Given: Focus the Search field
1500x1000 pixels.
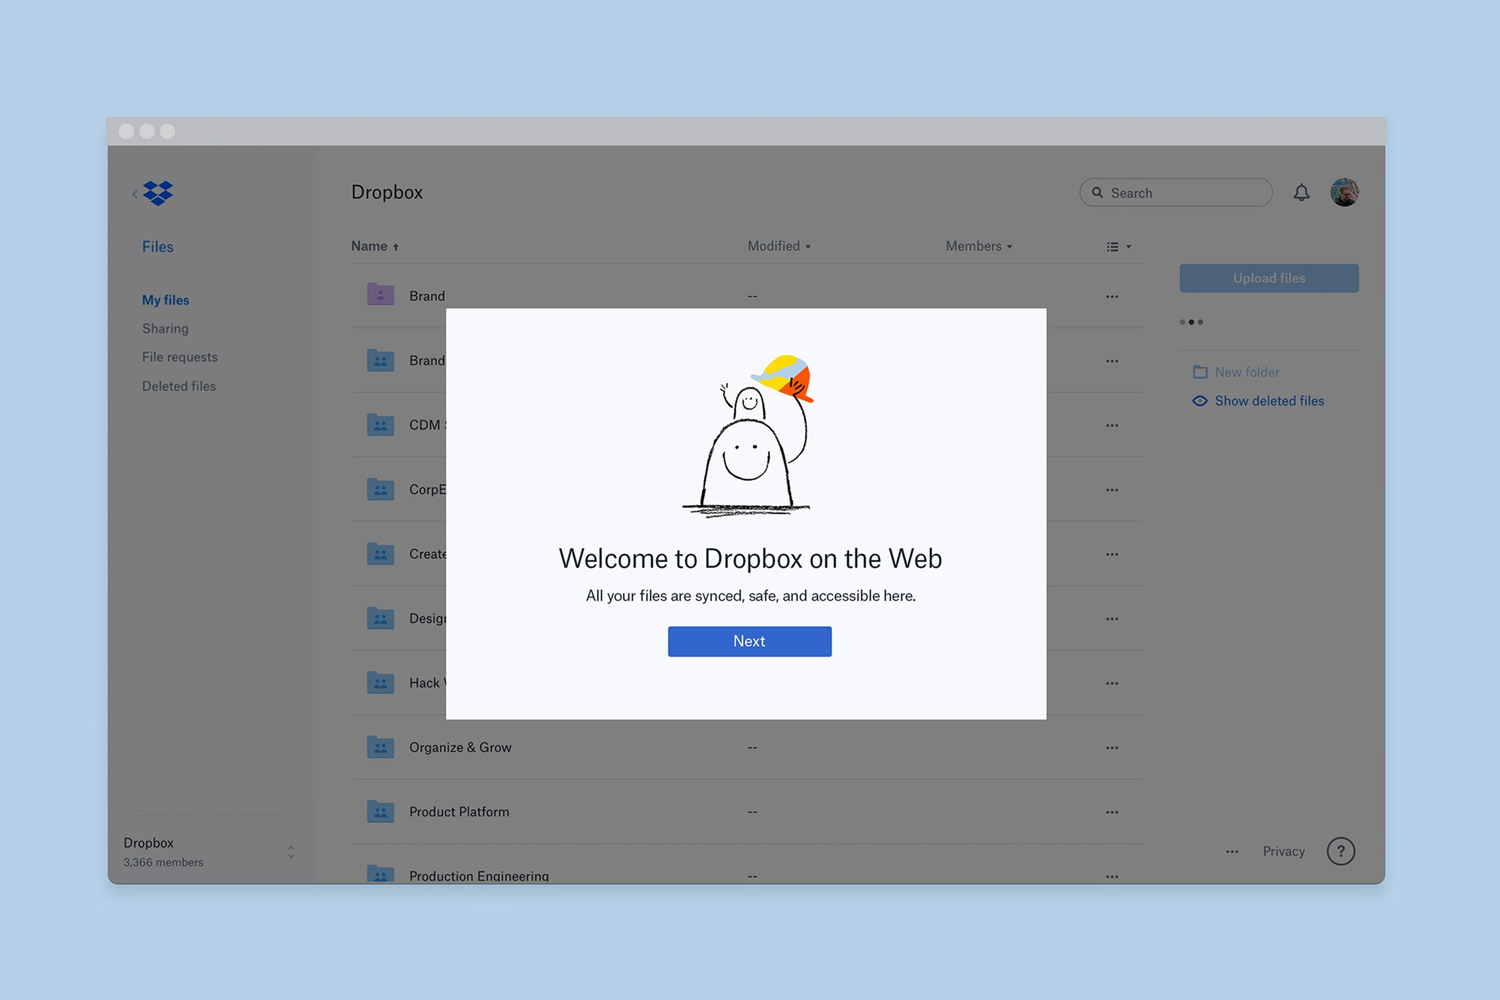Looking at the screenshot, I should pos(1176,192).
